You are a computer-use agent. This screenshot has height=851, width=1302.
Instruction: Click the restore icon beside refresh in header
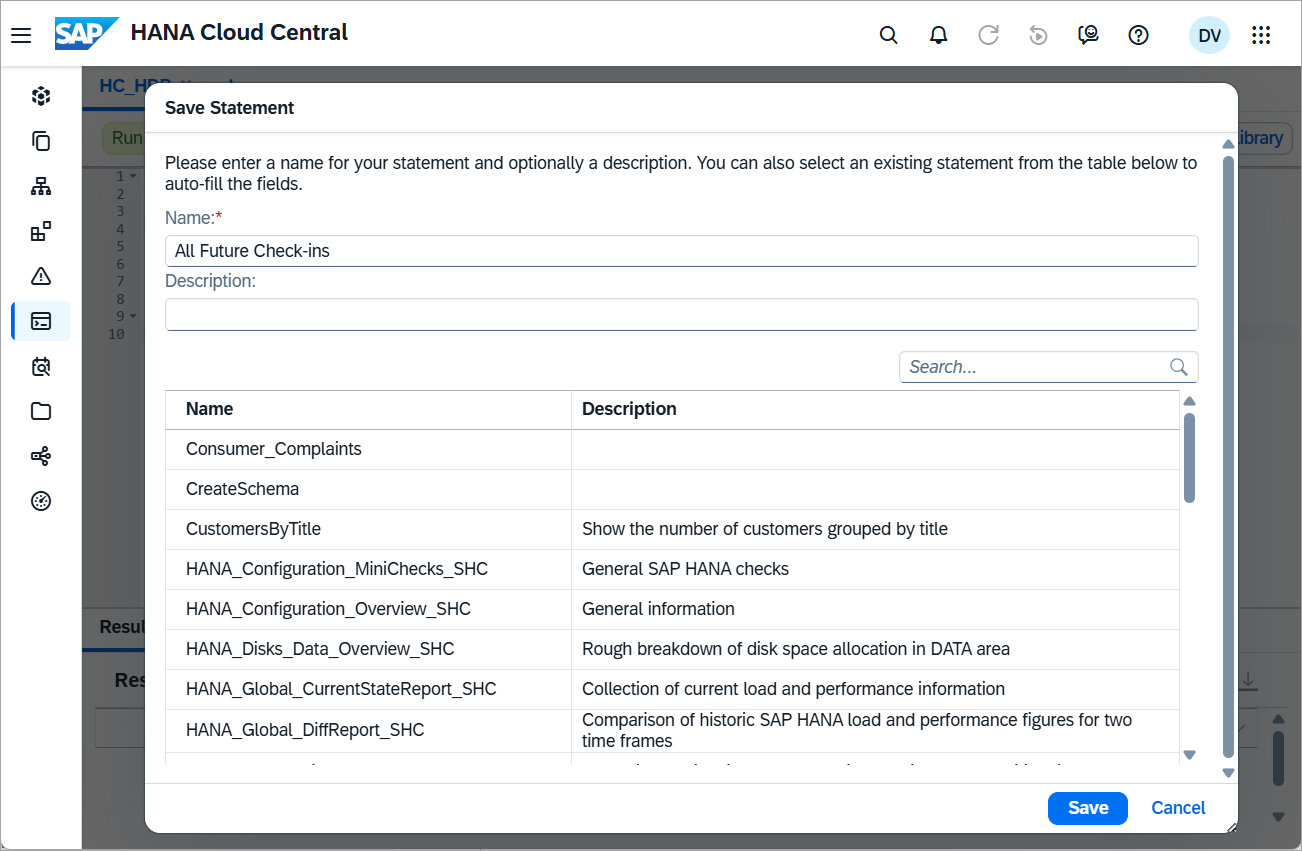pos(1038,36)
